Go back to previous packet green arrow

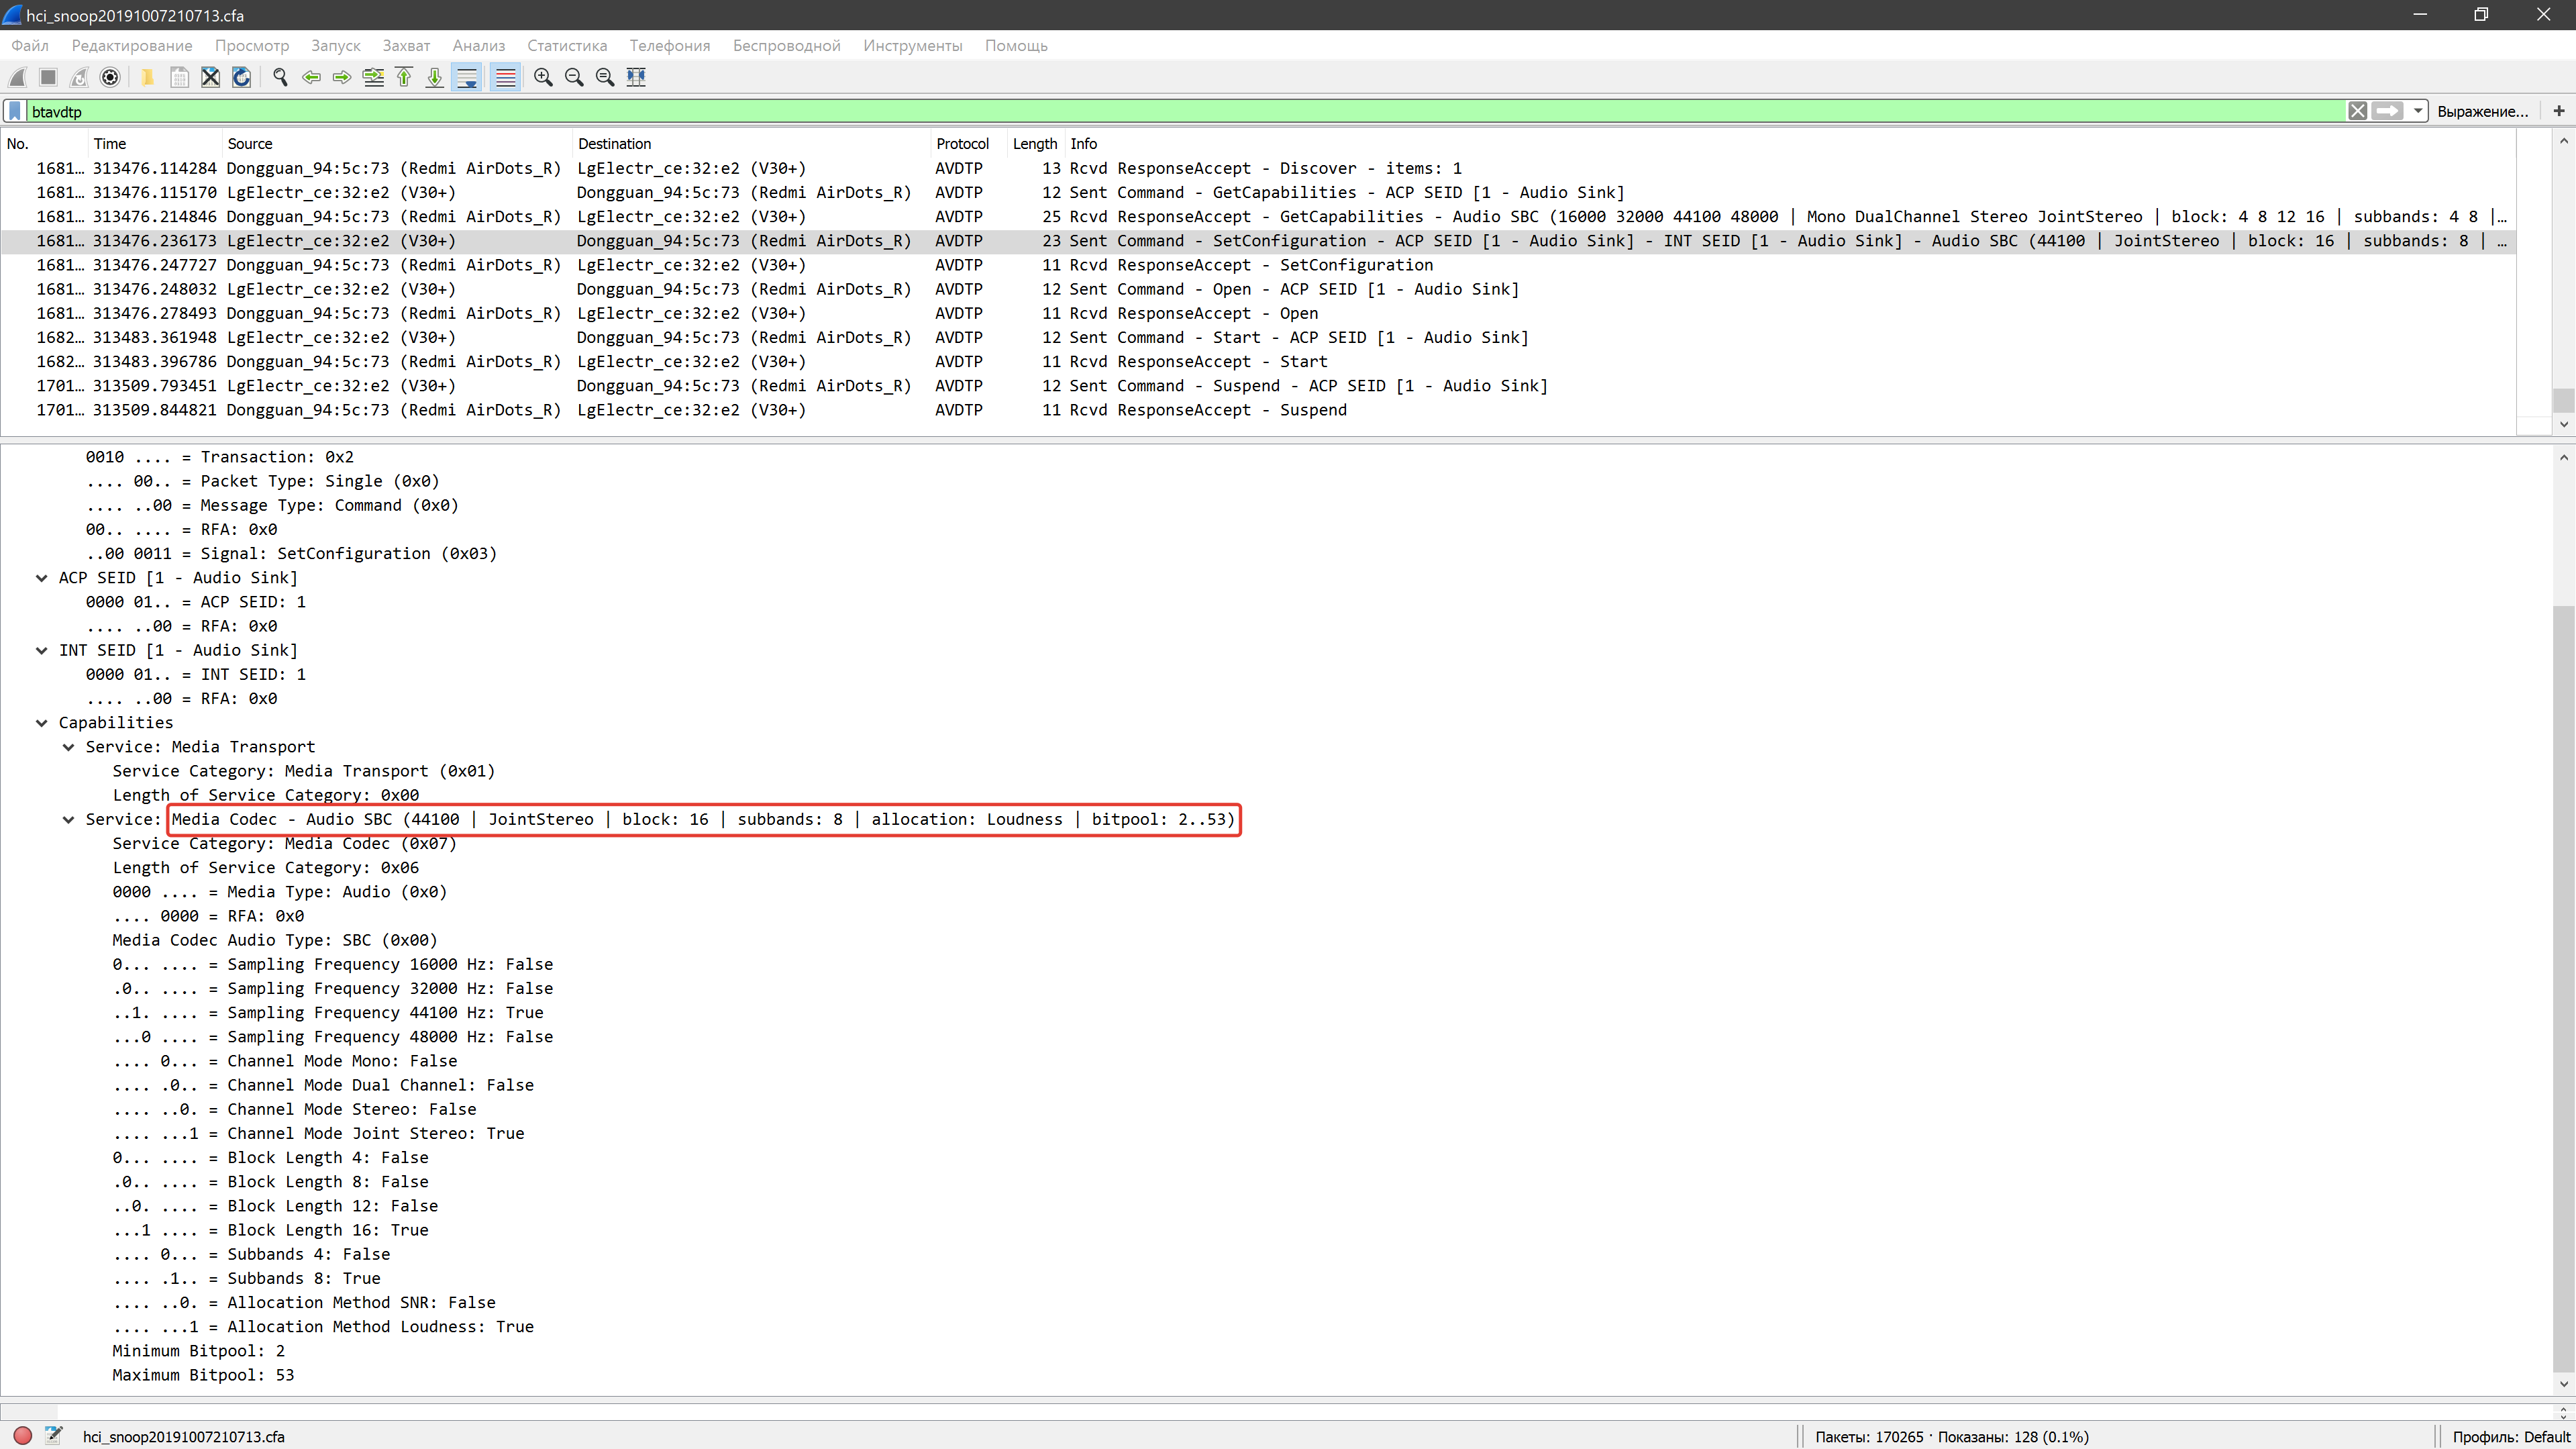coord(311,77)
